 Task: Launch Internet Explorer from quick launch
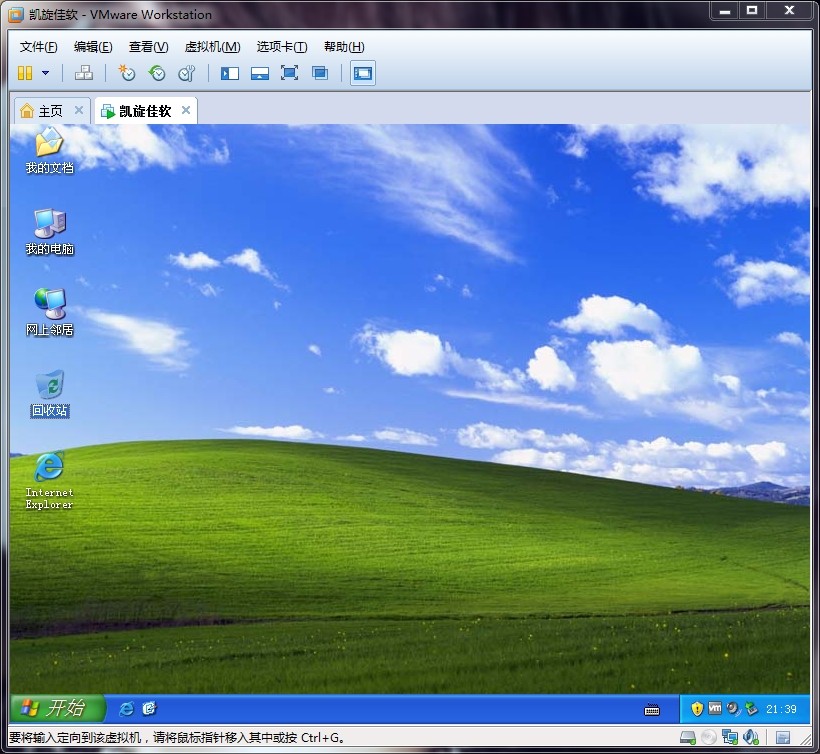click(x=127, y=709)
